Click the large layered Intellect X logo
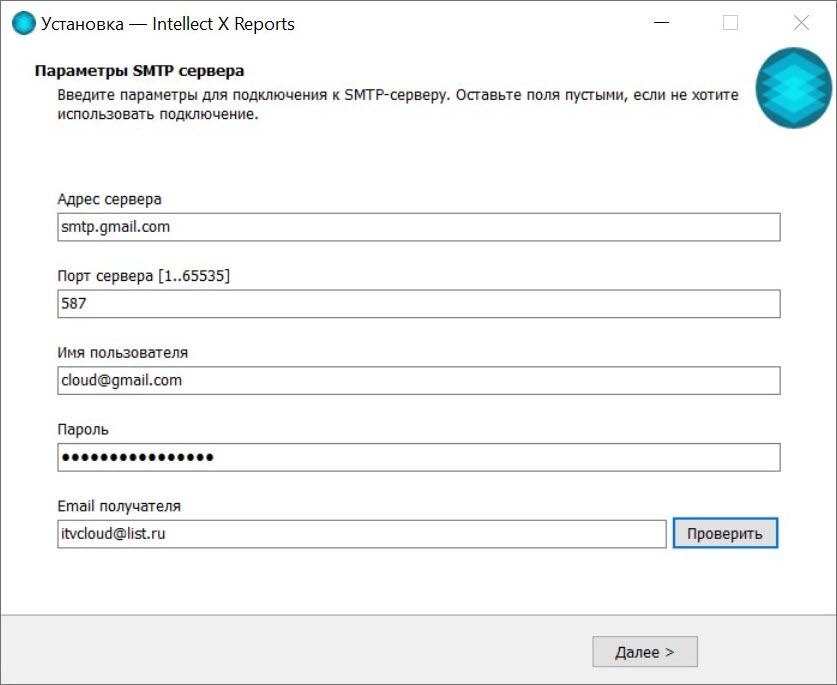Viewport: 837px width, 685px height. (x=793, y=88)
